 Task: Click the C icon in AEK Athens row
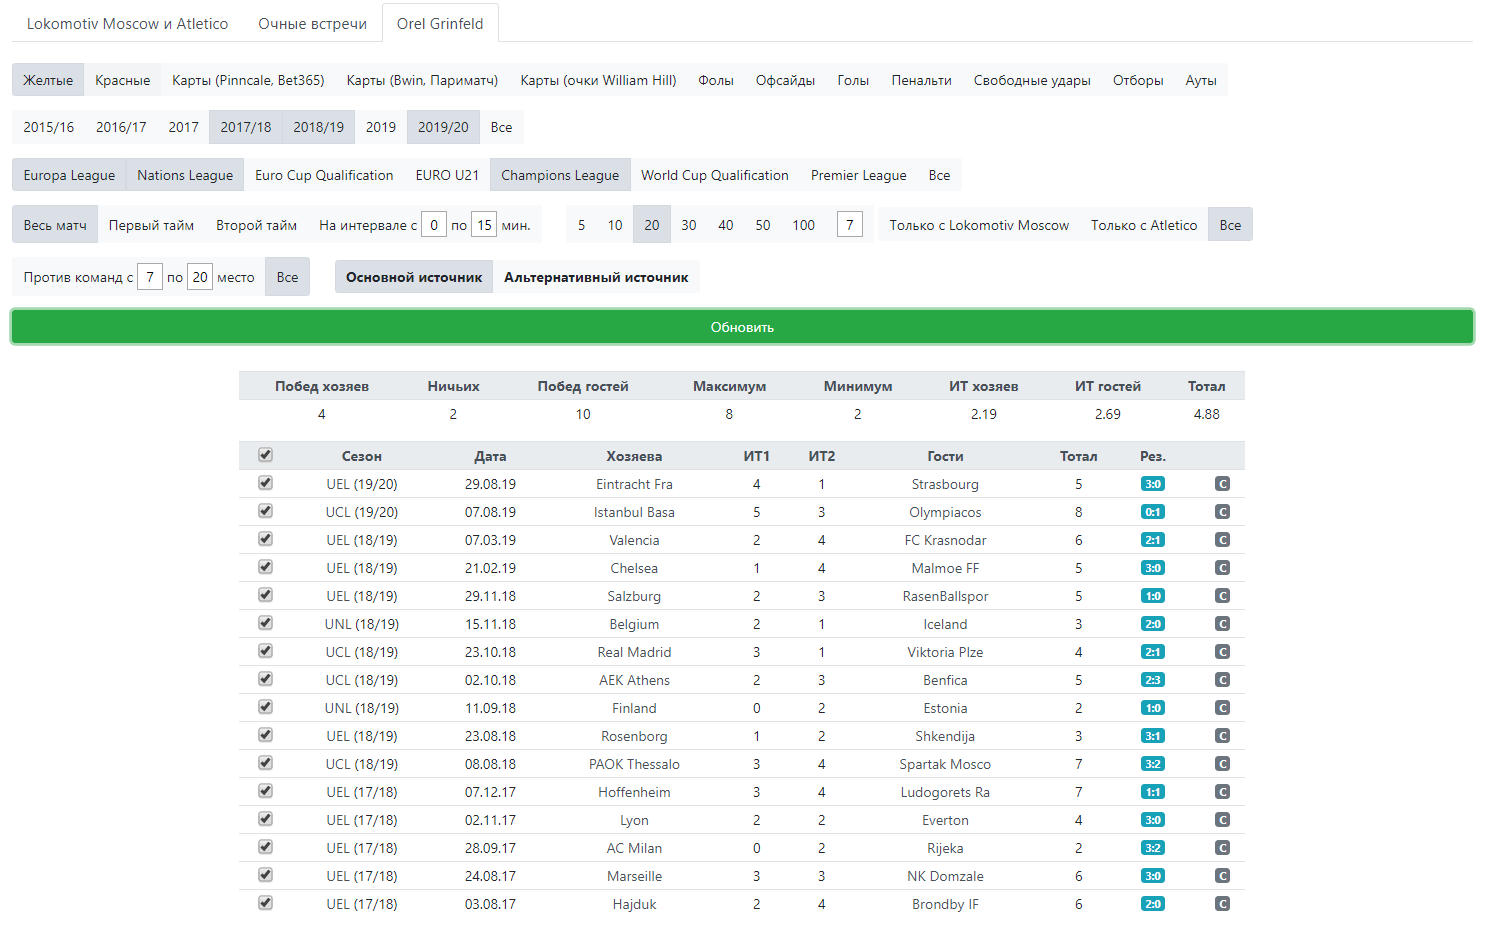click(x=1222, y=680)
